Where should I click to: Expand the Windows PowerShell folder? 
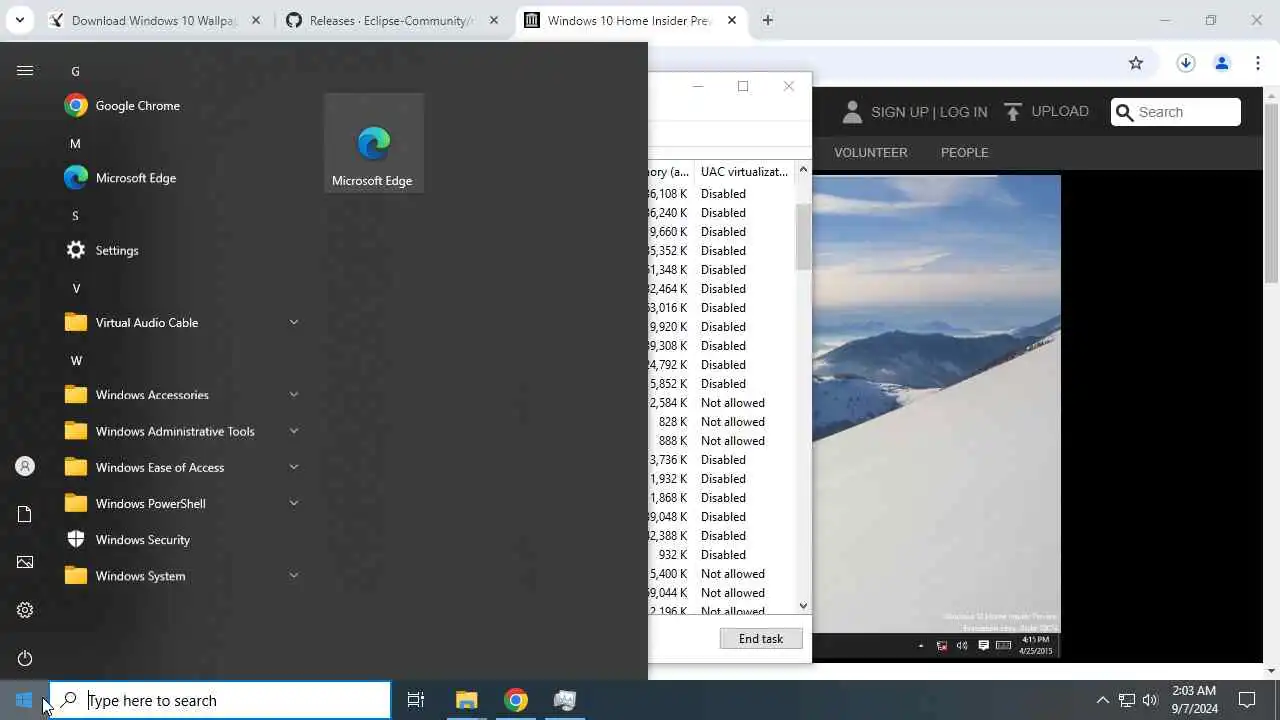pos(180,503)
